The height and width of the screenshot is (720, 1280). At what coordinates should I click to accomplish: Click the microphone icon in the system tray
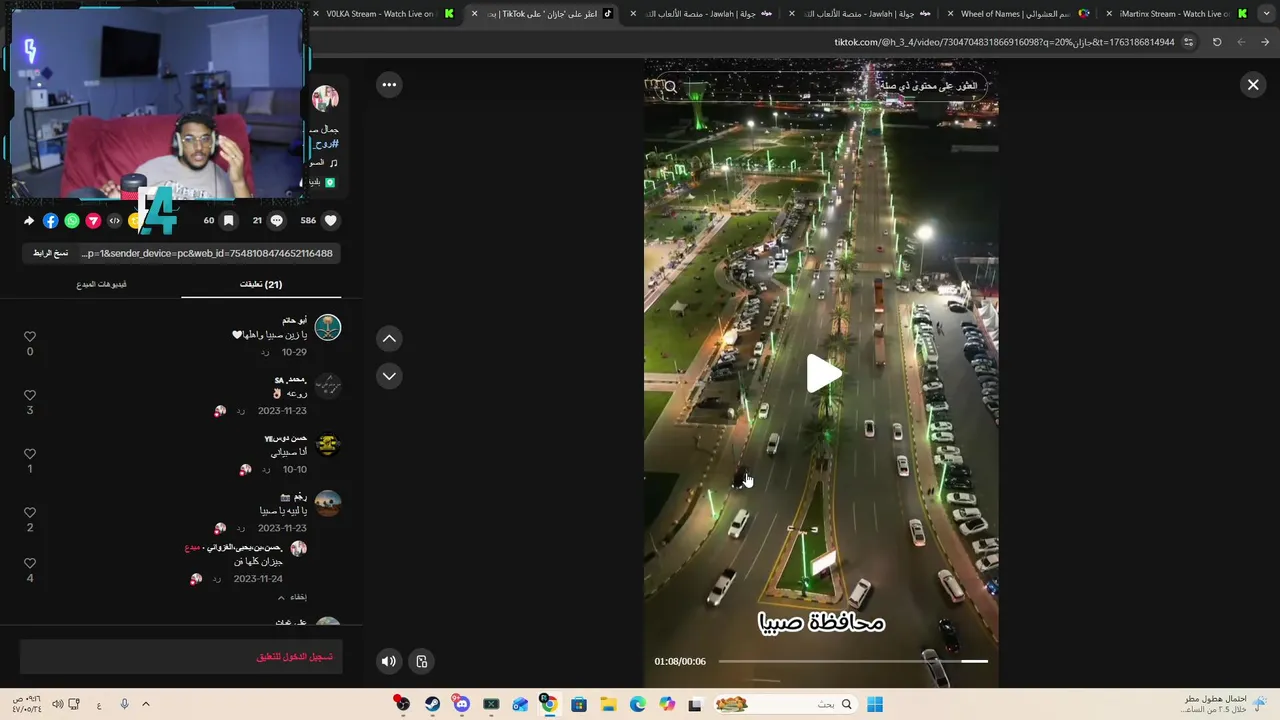pyautogui.click(x=124, y=704)
